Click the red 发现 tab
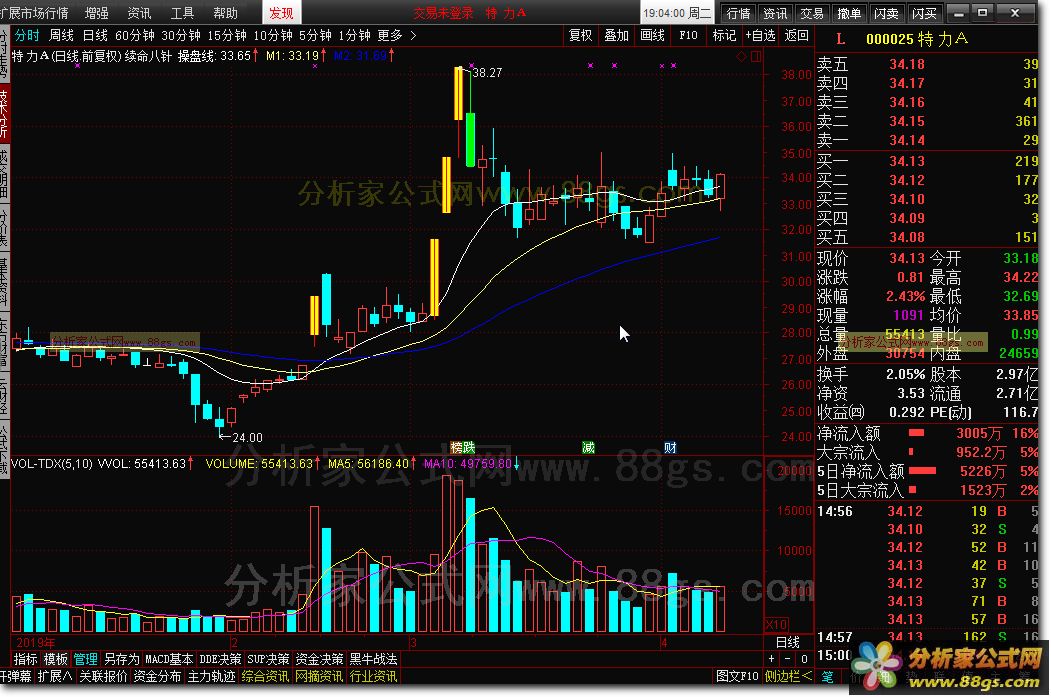 pyautogui.click(x=281, y=13)
